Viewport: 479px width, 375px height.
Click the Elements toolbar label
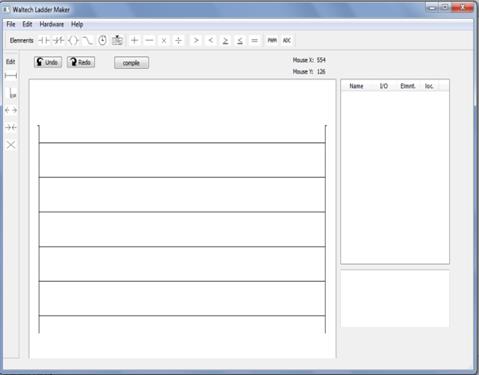pyautogui.click(x=22, y=41)
